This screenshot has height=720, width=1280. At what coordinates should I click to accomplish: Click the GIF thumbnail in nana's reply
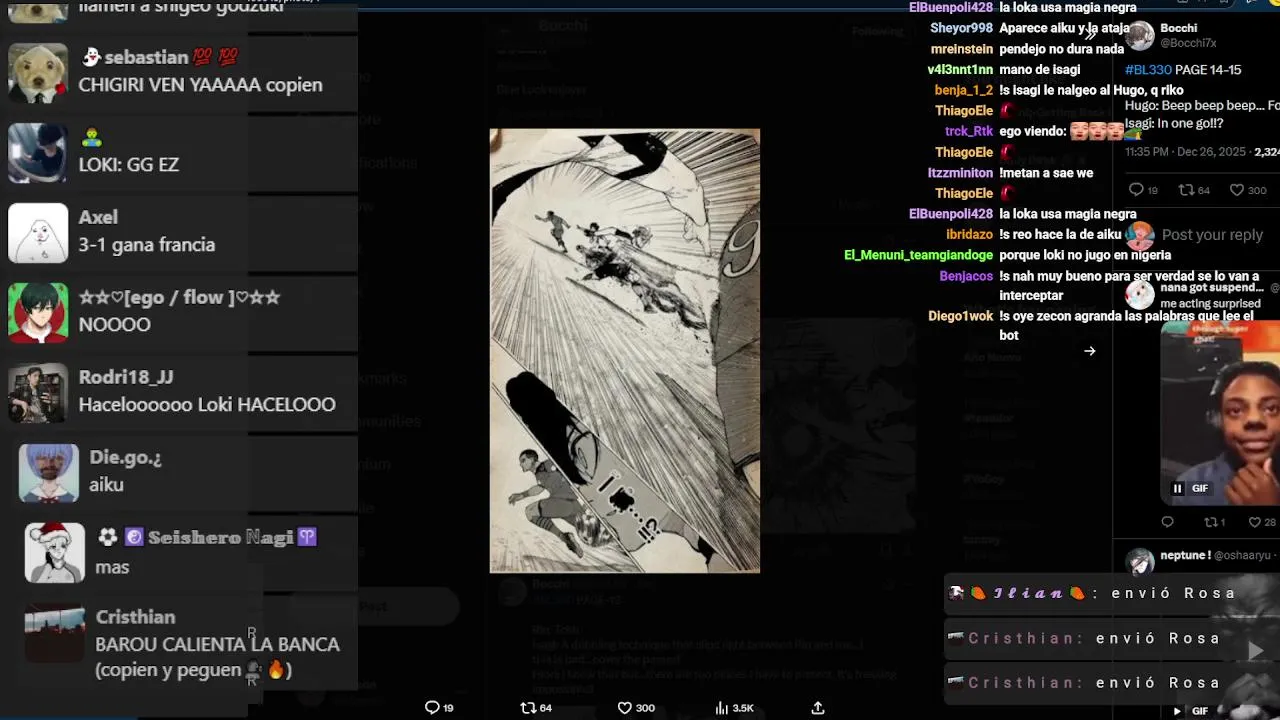(1220, 413)
